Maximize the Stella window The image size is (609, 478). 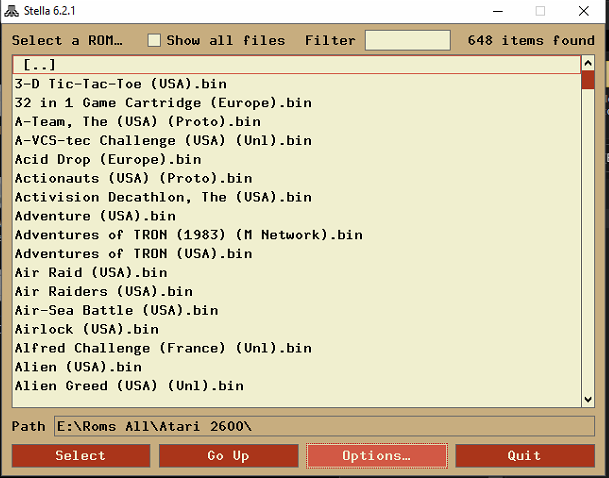point(540,11)
